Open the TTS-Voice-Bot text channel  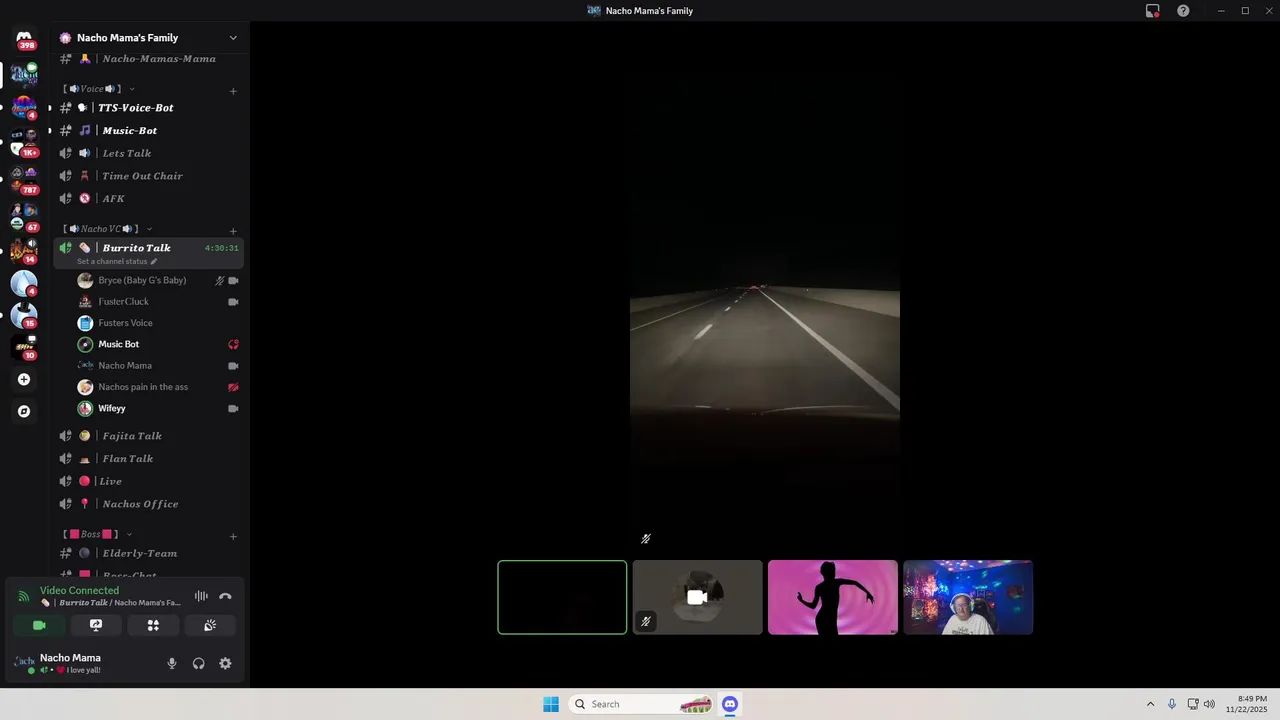point(149,108)
